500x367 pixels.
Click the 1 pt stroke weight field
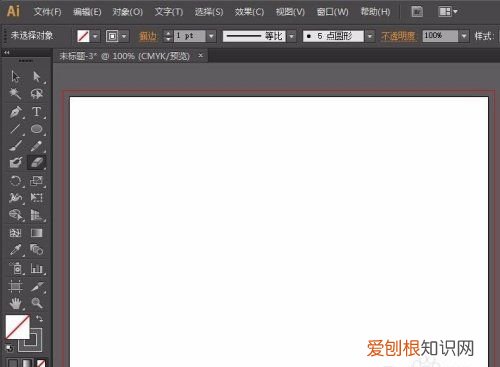click(189, 36)
